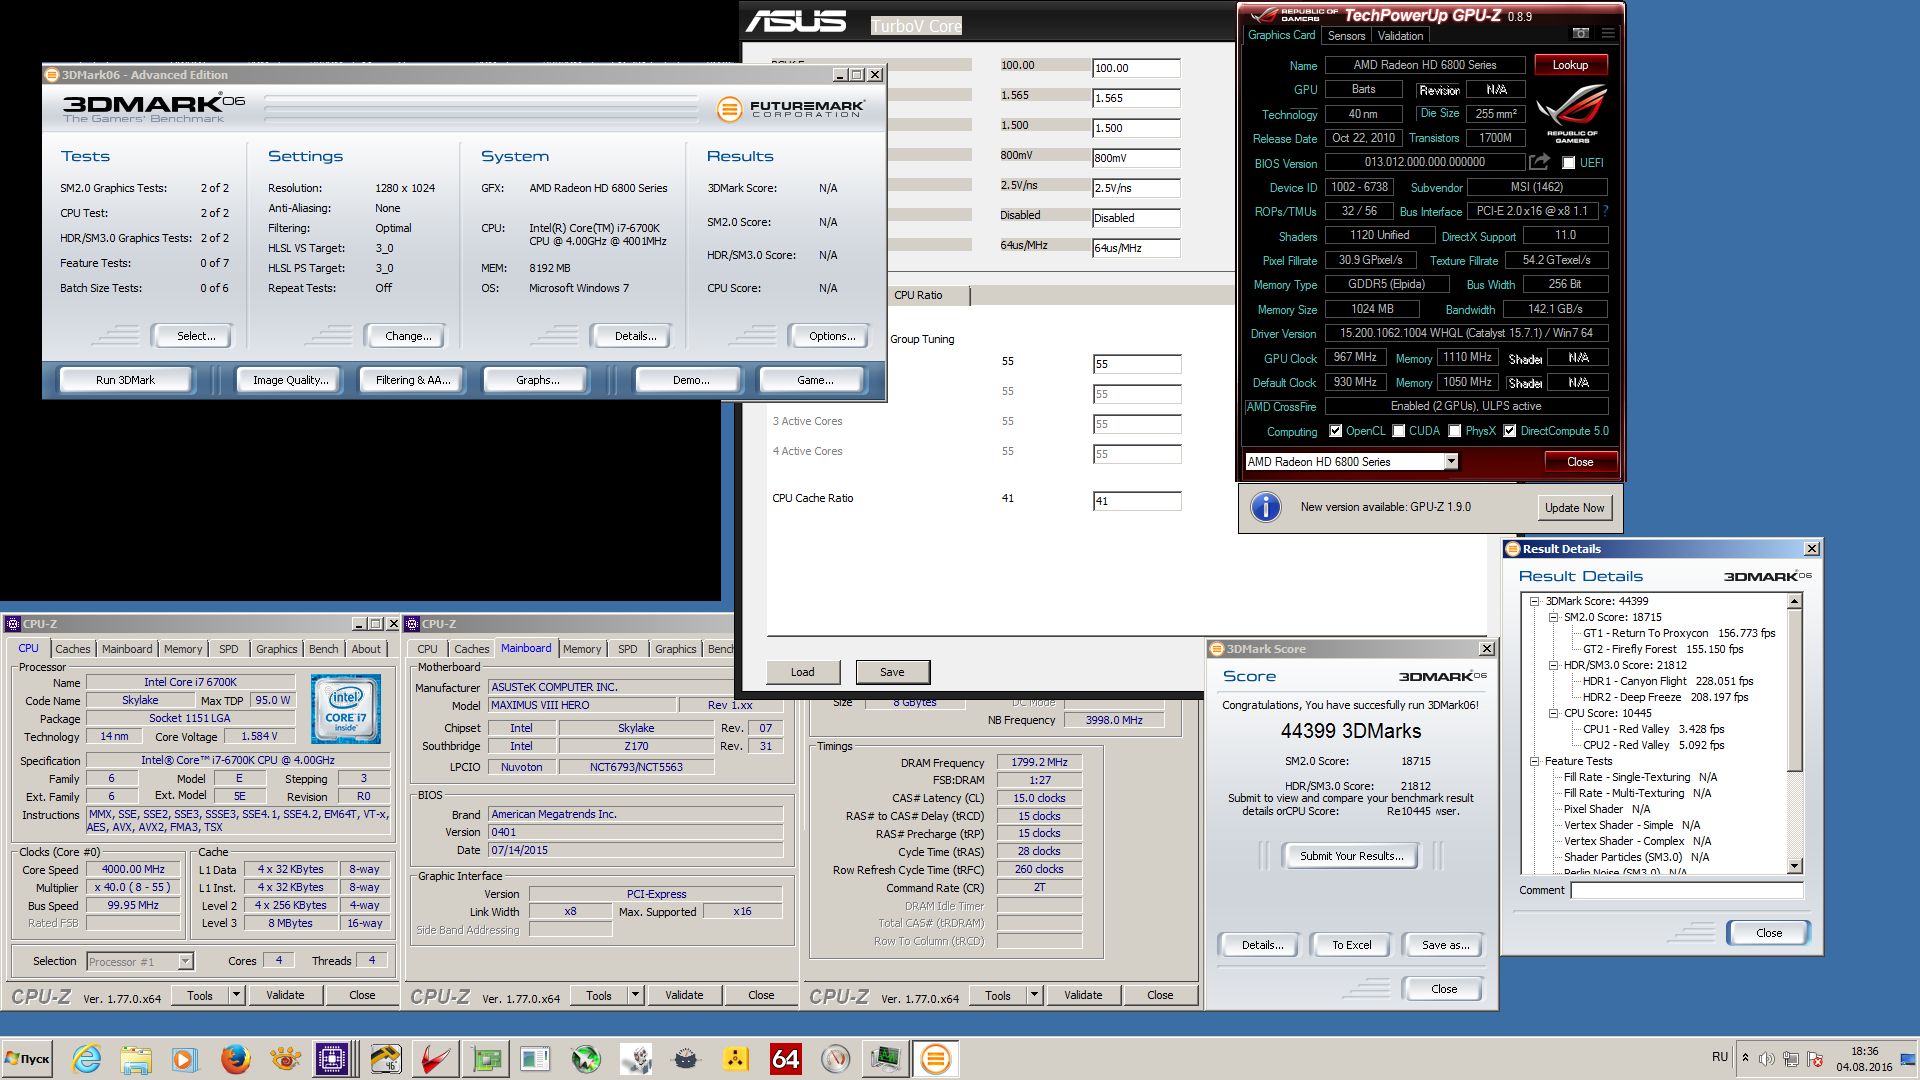1920x1080 pixels.
Task: Open the Caches tab in first CPU-Z window
Action: 72,649
